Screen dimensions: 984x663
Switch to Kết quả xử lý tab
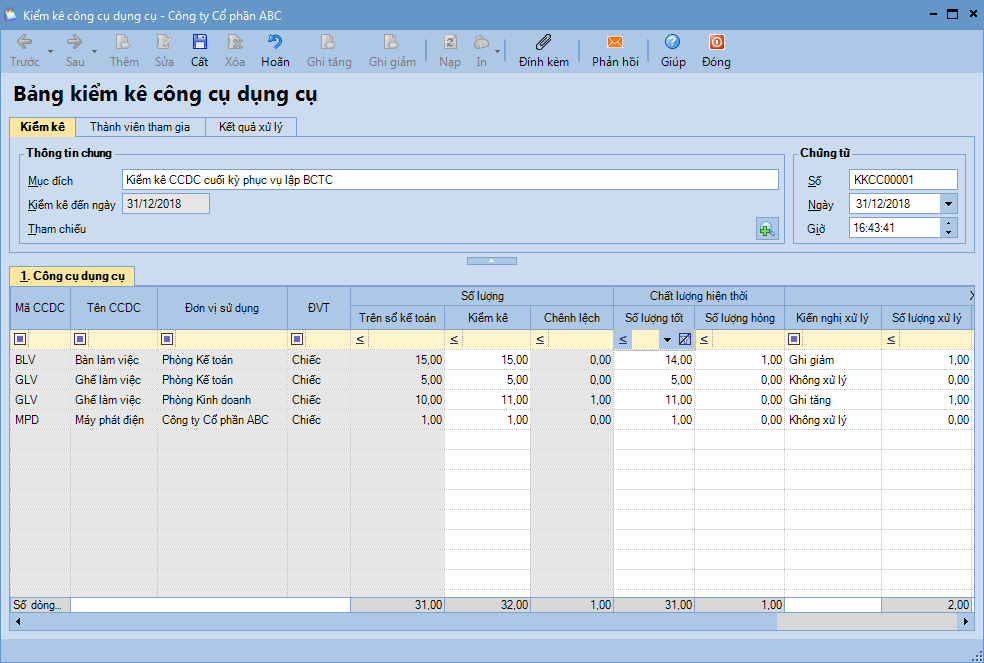(251, 127)
